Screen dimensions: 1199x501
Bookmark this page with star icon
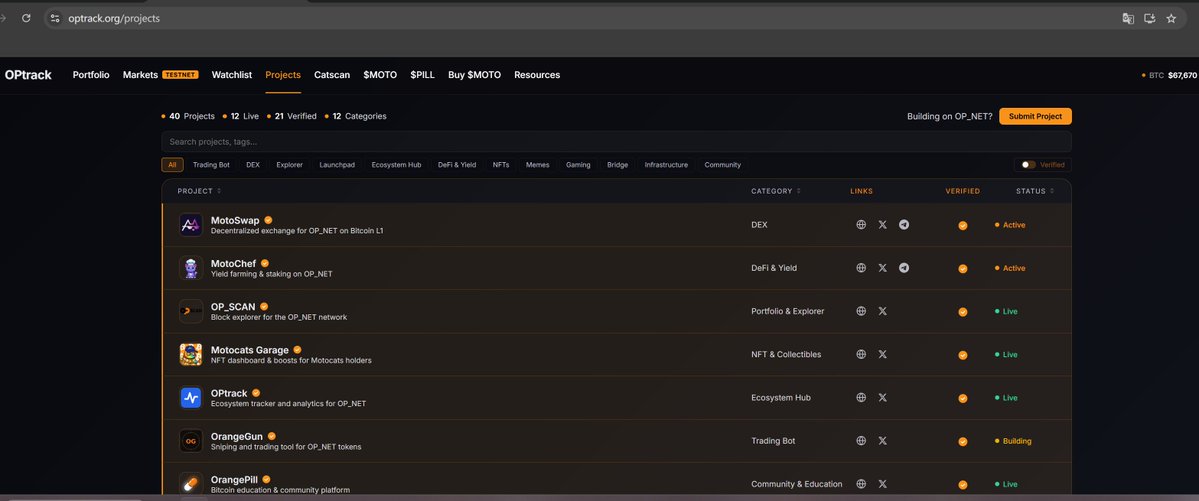pyautogui.click(x=1171, y=18)
